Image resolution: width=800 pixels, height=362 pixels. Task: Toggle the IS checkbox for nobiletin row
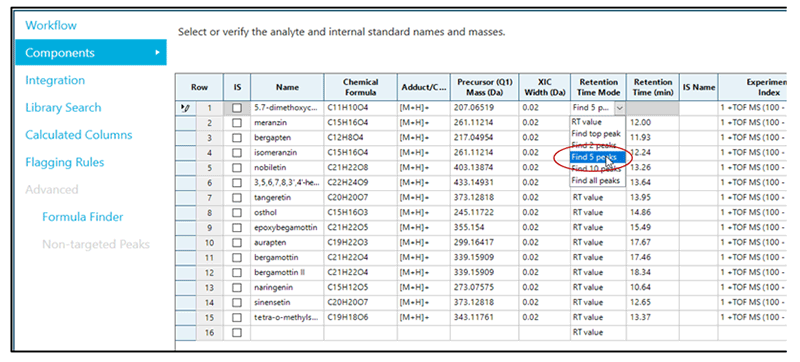tap(237, 168)
